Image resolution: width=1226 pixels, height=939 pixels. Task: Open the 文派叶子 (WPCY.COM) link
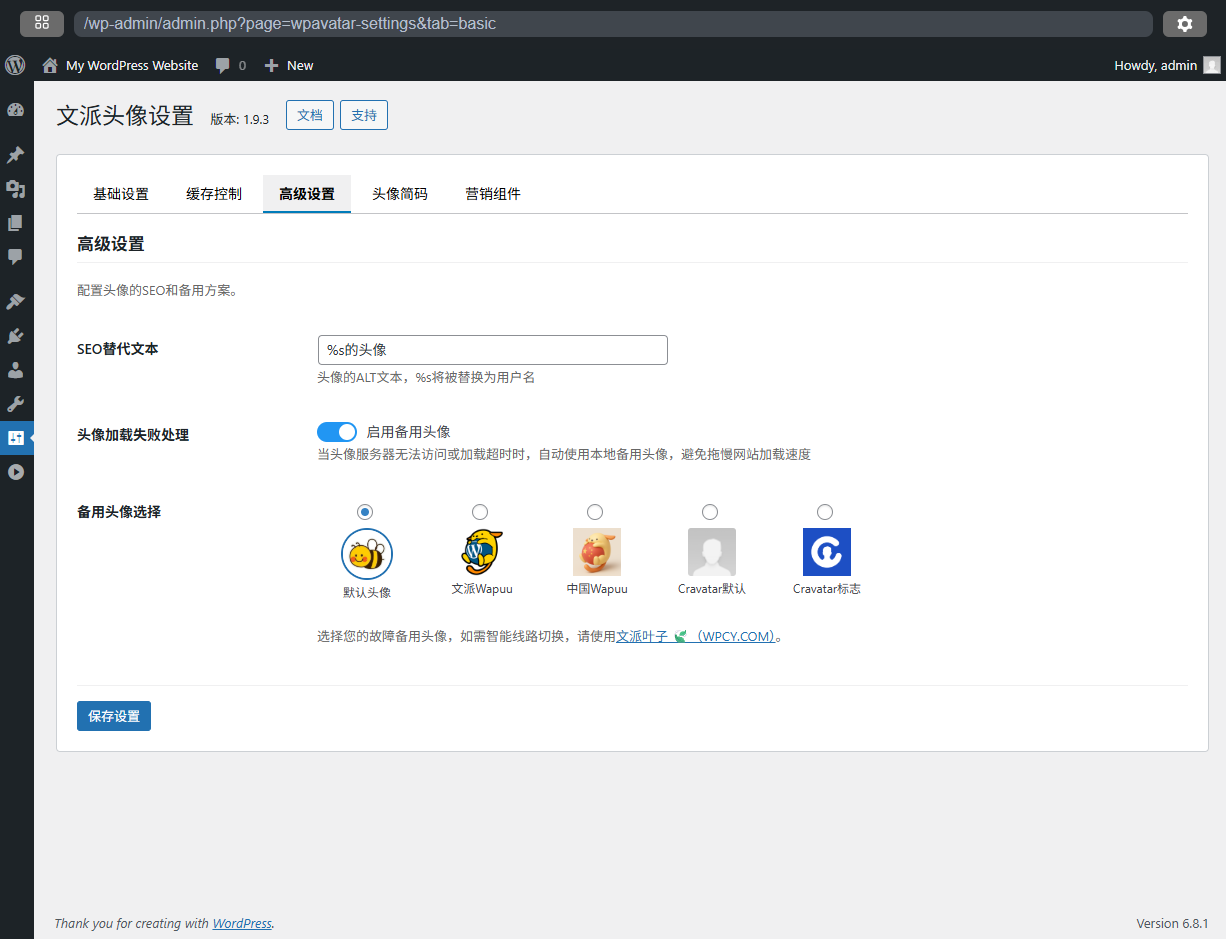click(x=696, y=636)
